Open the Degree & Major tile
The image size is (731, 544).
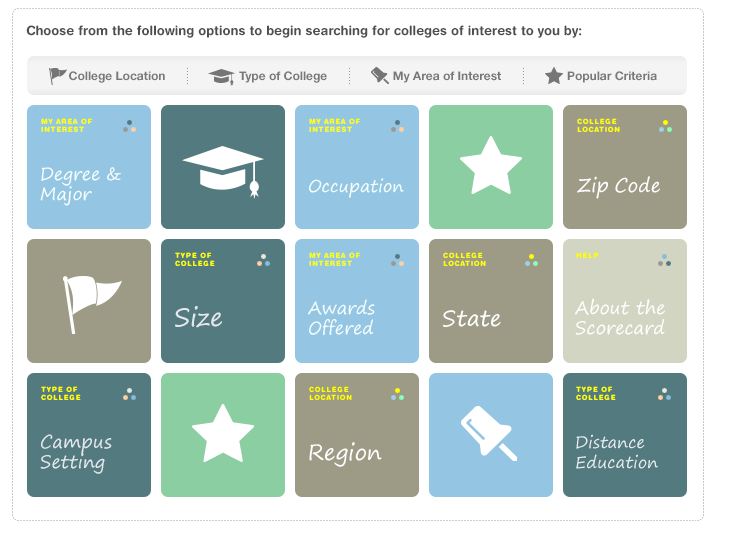click(89, 167)
